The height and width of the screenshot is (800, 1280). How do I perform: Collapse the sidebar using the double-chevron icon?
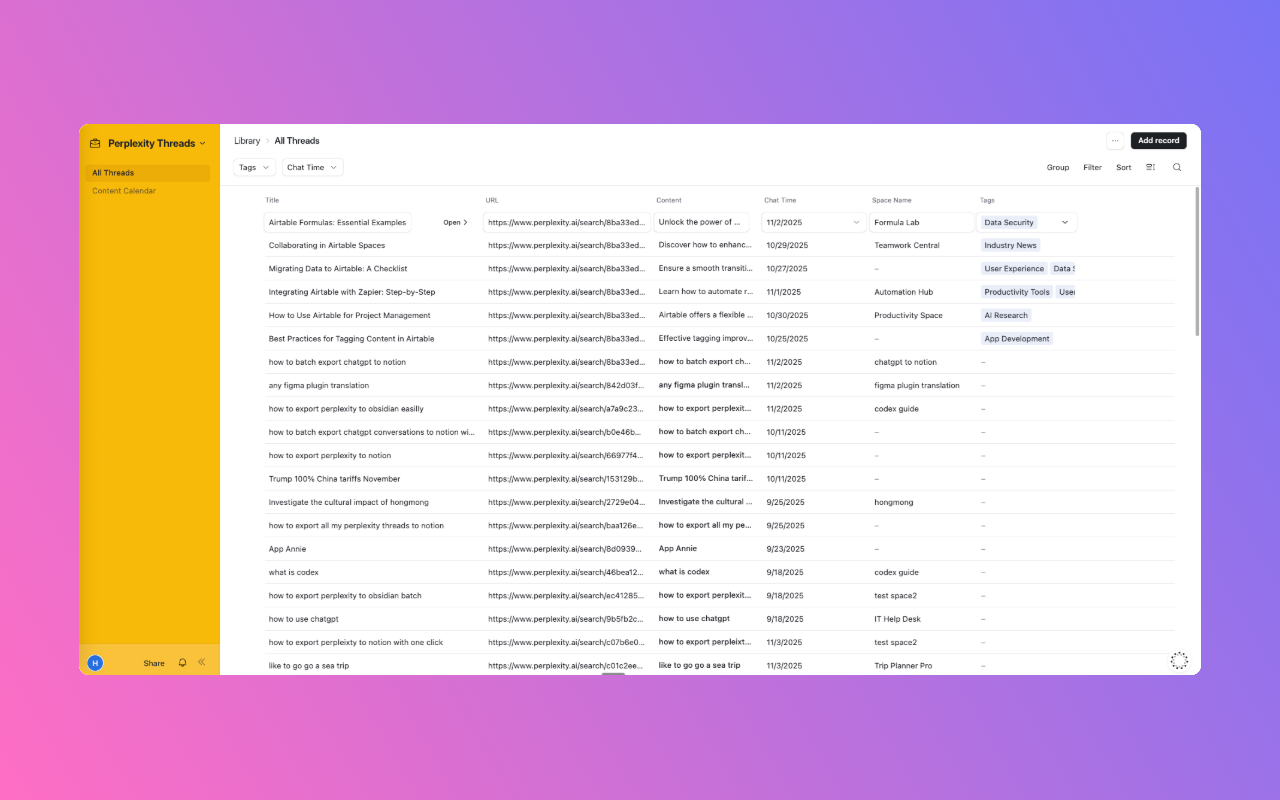[201, 662]
